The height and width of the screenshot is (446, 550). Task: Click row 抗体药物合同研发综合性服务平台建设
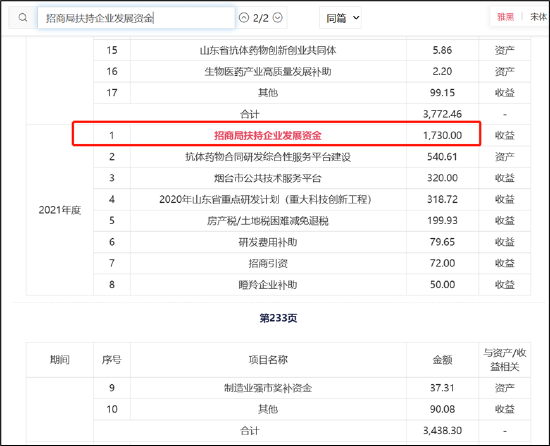click(268, 157)
